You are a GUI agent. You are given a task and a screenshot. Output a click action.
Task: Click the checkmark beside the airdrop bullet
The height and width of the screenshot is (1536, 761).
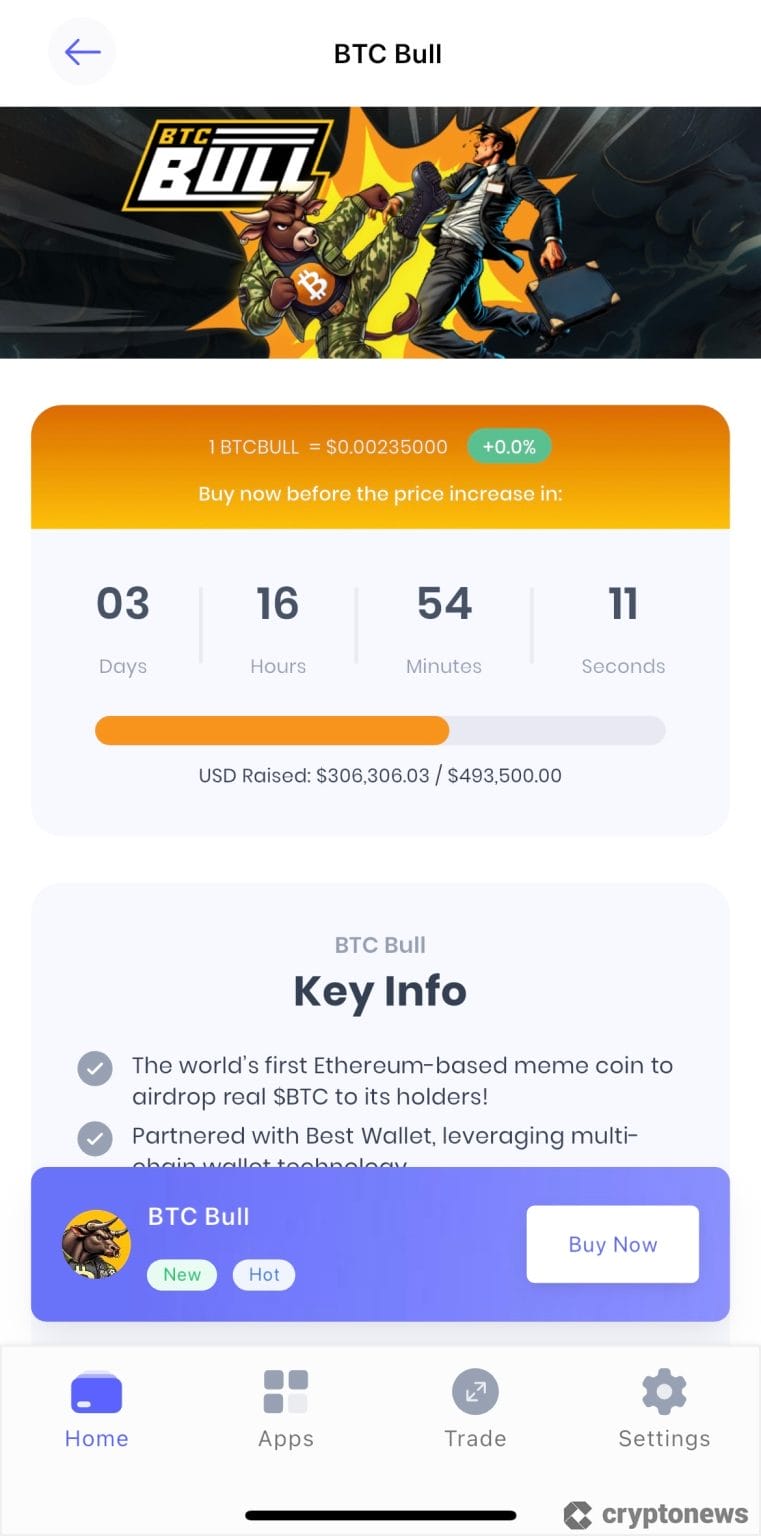coord(94,1068)
